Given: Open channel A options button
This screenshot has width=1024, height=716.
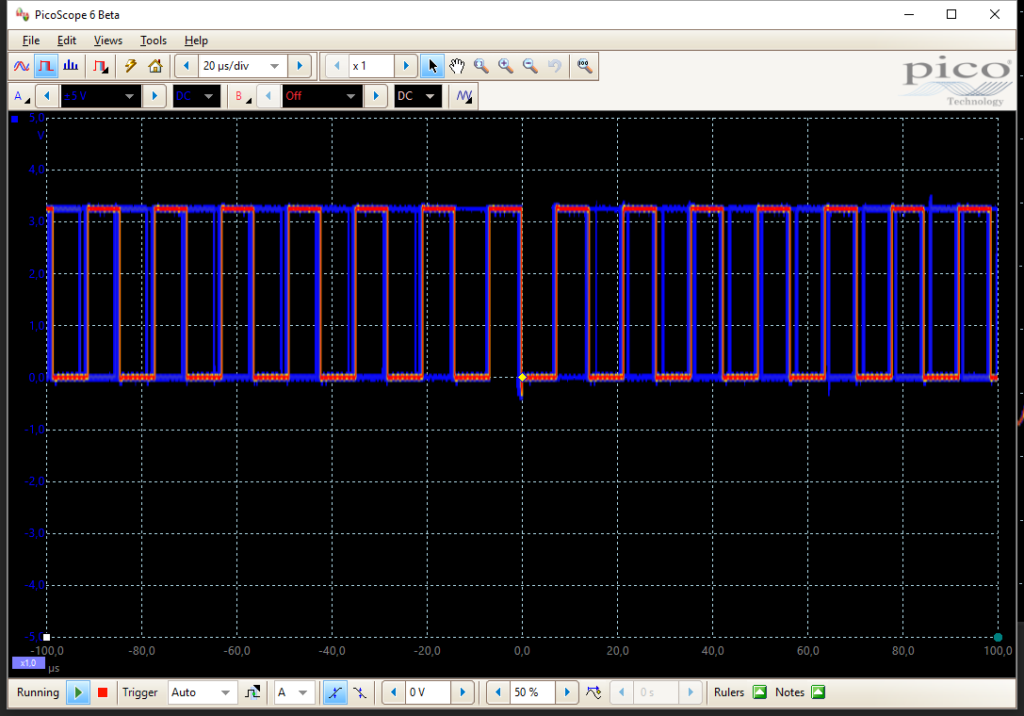Looking at the screenshot, I should pos(22,96).
